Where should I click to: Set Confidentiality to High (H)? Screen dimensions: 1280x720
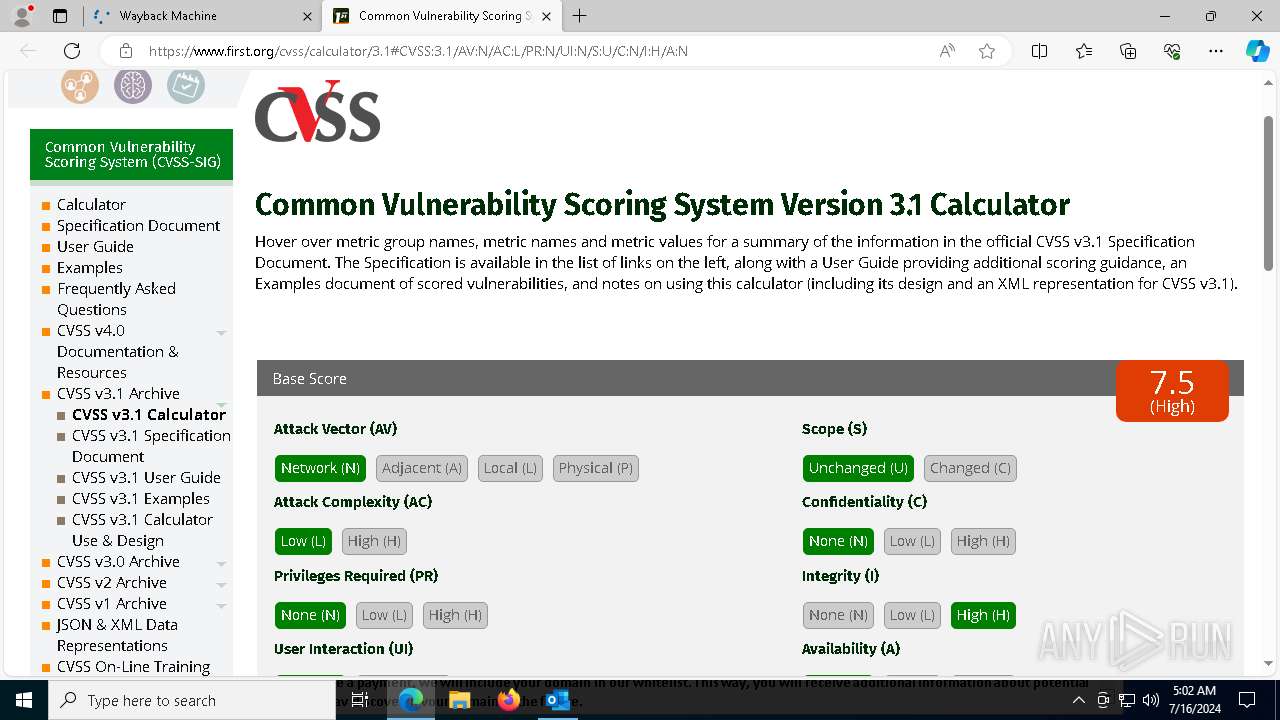pyautogui.click(x=983, y=541)
